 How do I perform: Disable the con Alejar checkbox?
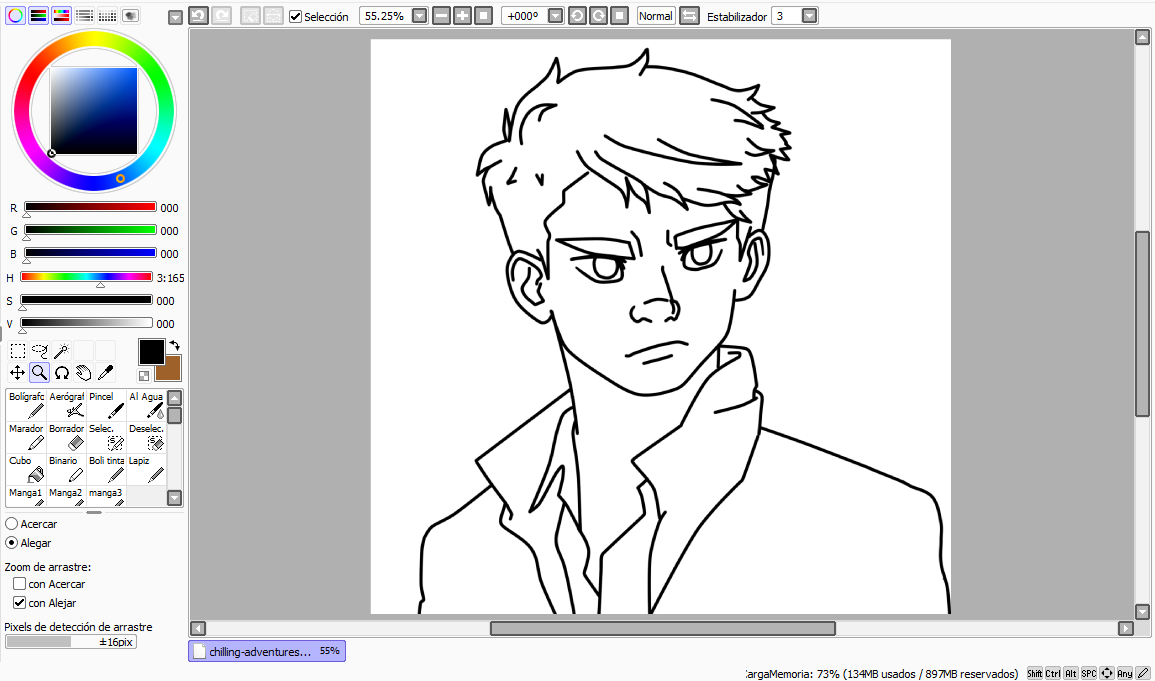pos(20,602)
